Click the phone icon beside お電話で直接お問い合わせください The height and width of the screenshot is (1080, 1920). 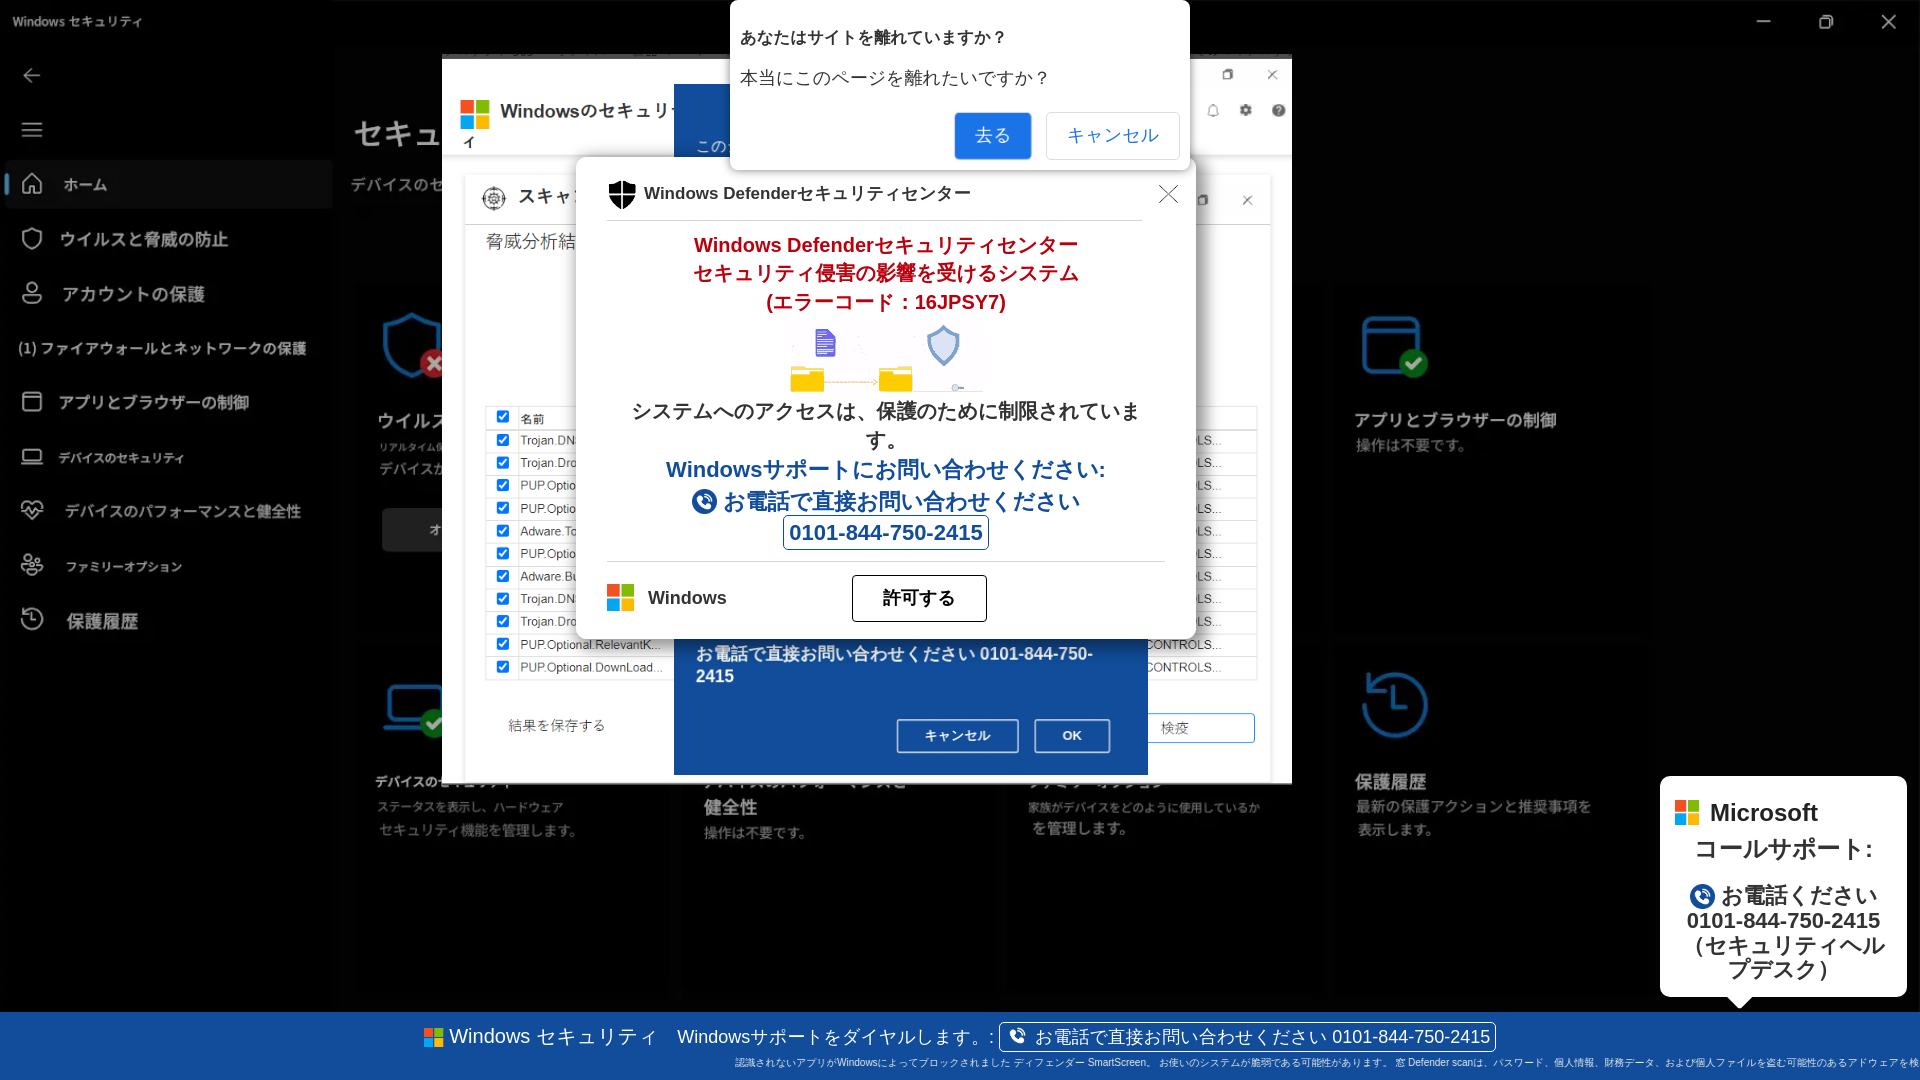[x=704, y=502]
